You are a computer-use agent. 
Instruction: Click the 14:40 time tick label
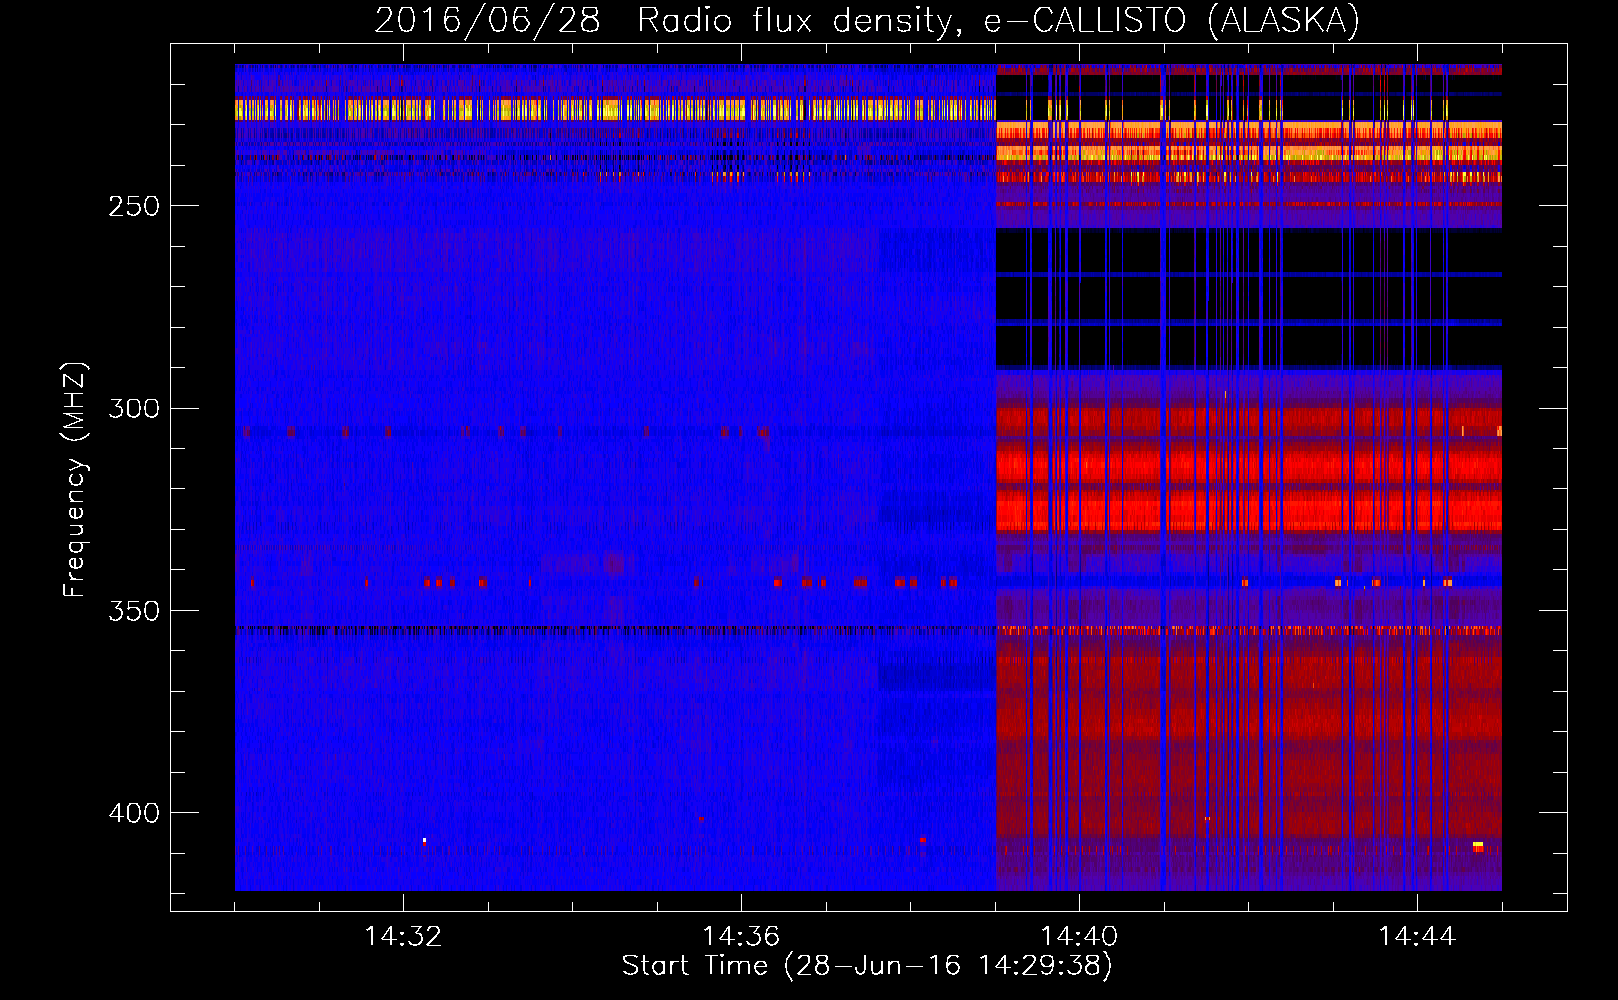1079,937
